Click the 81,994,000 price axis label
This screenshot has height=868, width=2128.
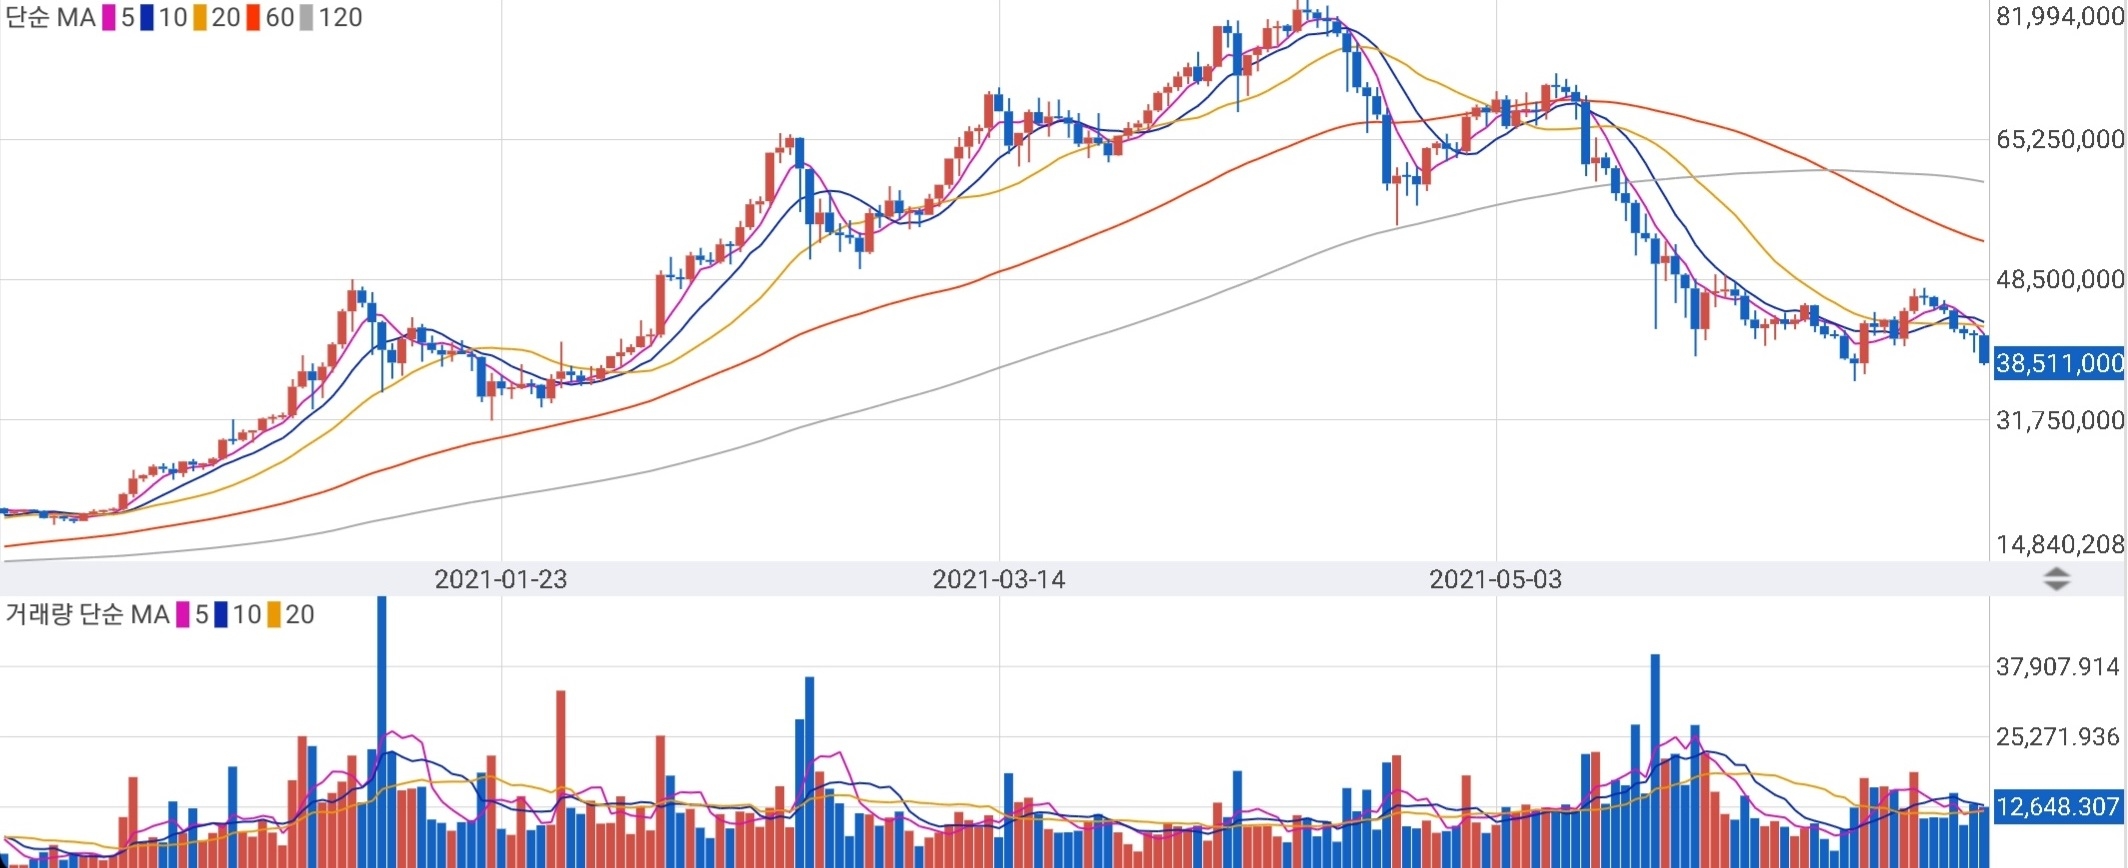pos(2060,16)
